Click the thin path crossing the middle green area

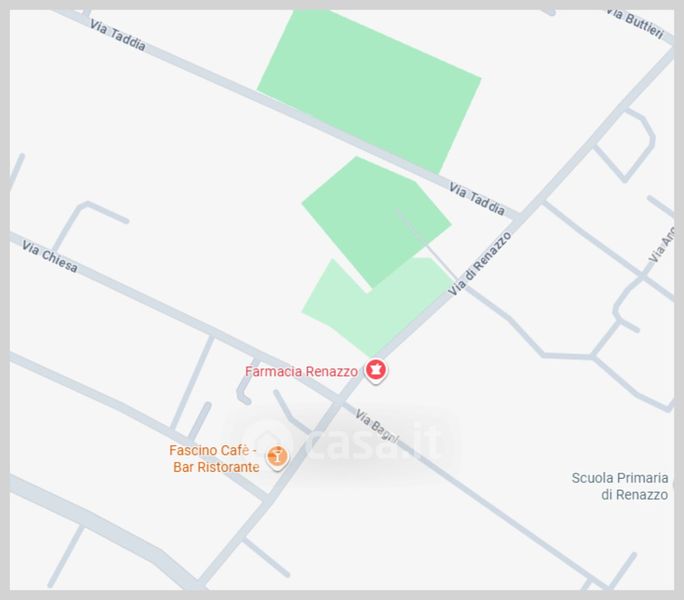(x=414, y=236)
